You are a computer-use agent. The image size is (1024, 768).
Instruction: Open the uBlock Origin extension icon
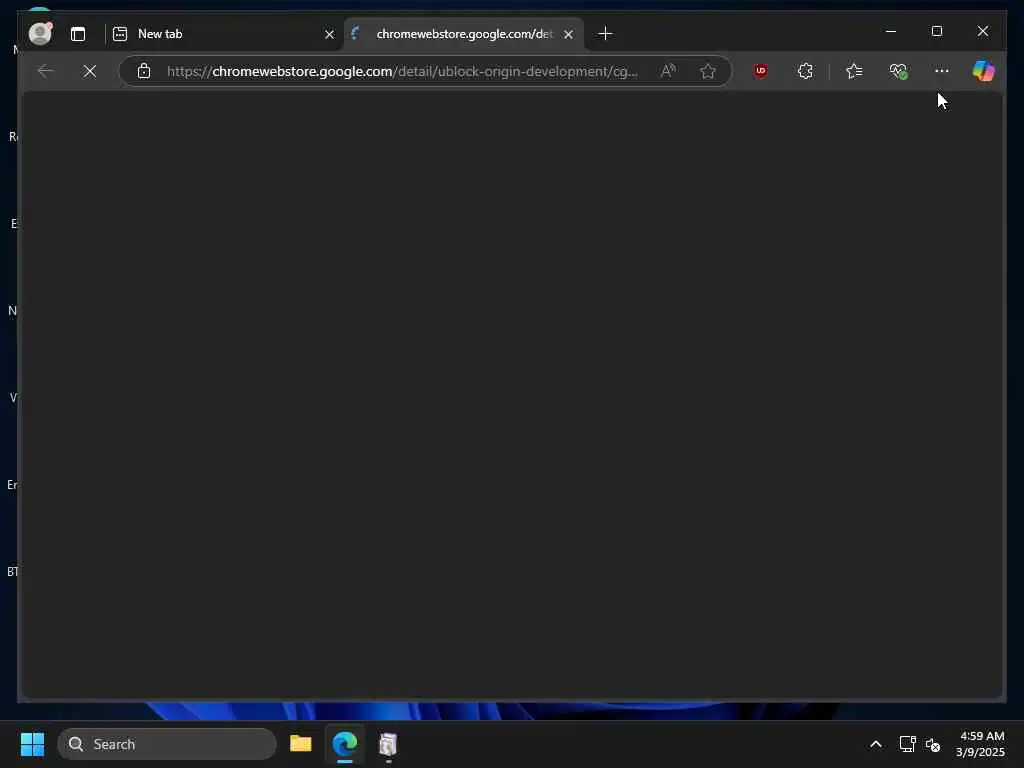point(761,71)
